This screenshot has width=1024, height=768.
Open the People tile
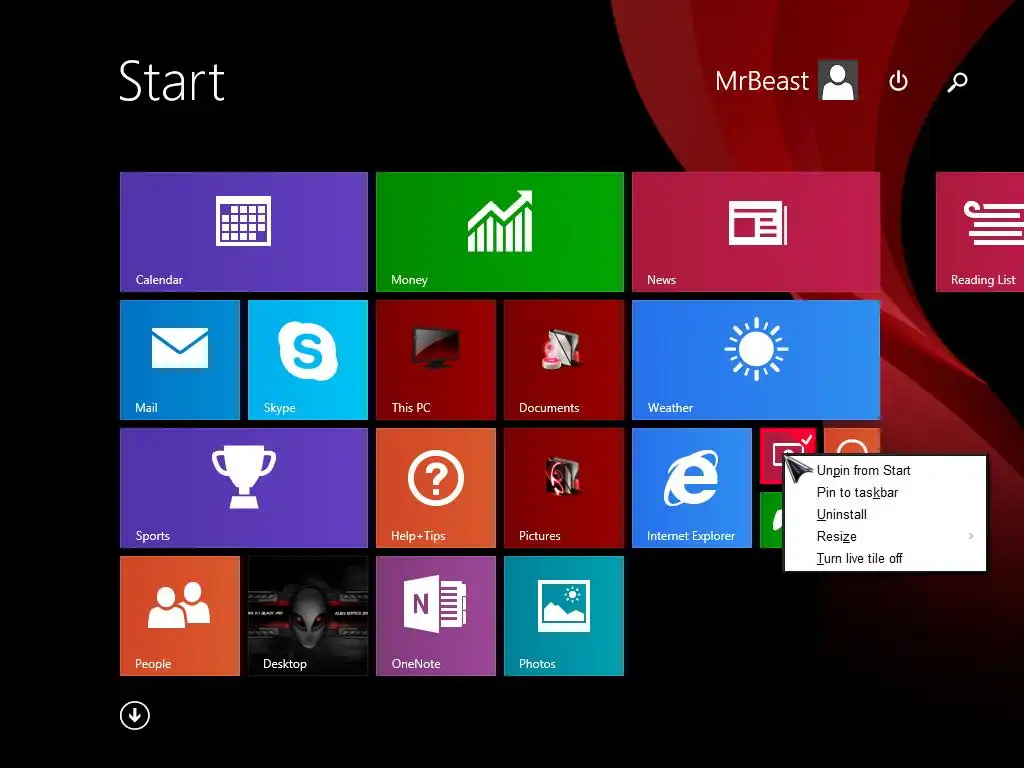(x=180, y=616)
